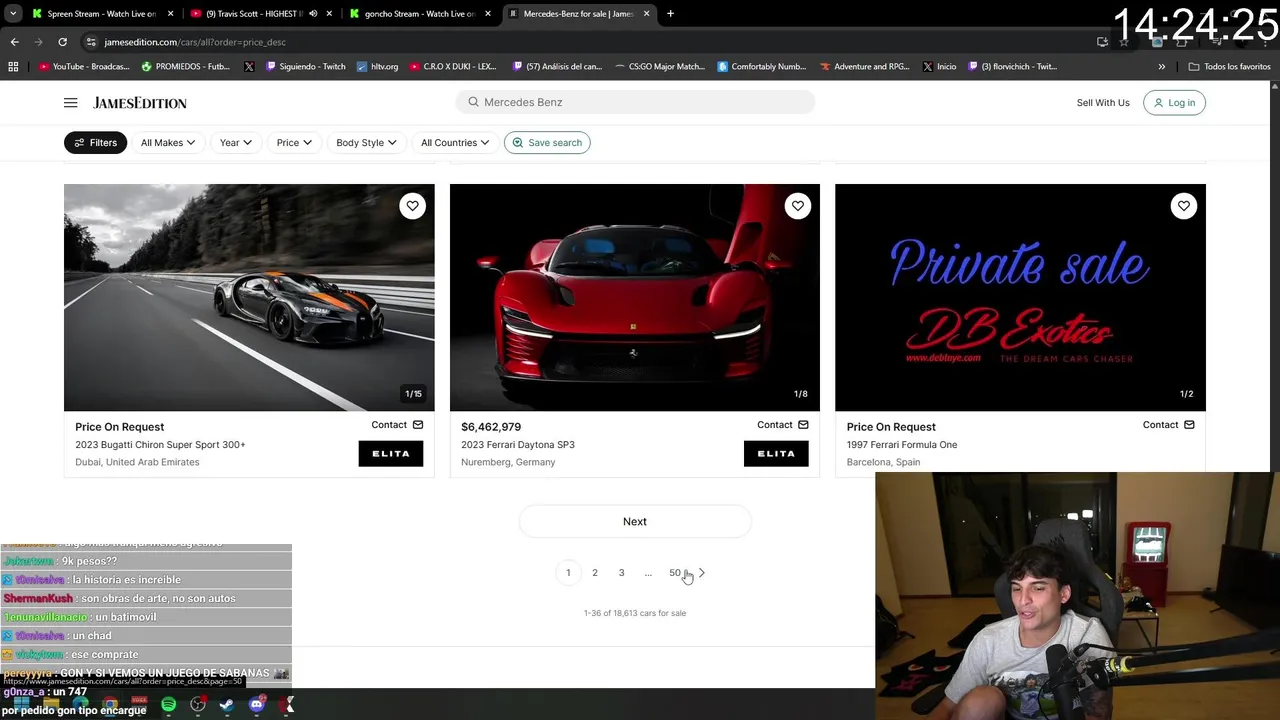Image resolution: width=1280 pixels, height=720 pixels.
Task: Open Spotify from the taskbar
Action: [169, 705]
